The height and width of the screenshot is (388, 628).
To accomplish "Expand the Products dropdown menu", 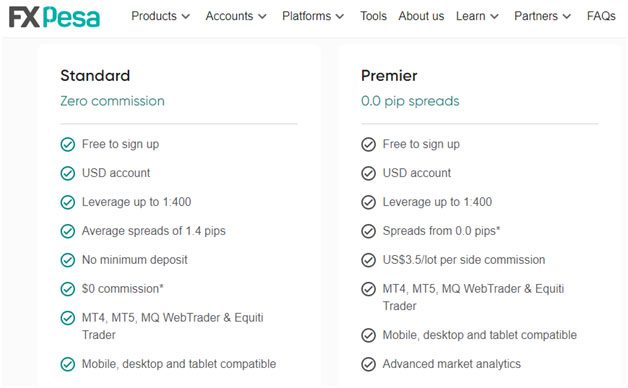I will 161,16.
